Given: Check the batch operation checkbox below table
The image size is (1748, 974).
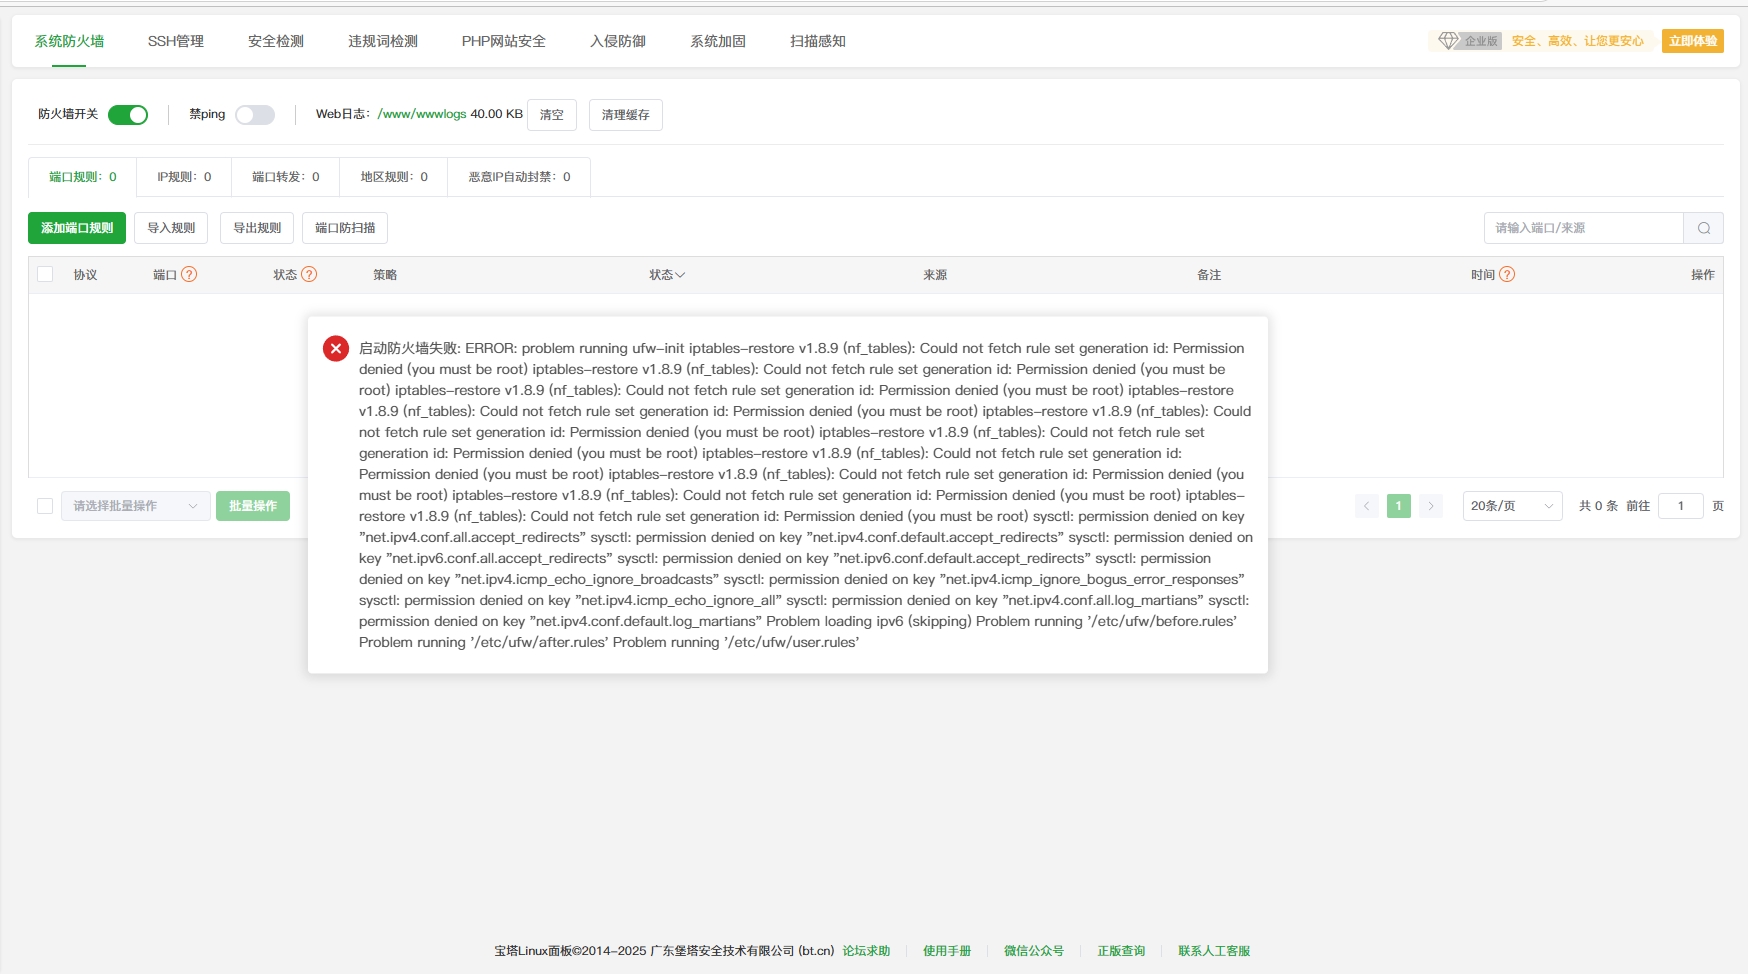Looking at the screenshot, I should point(45,506).
